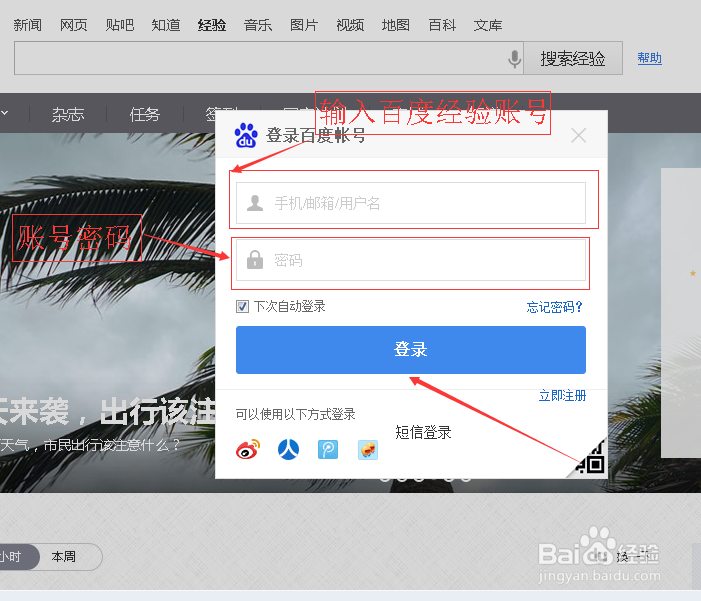The width and height of the screenshot is (701, 601).
Task: Click the blue 登录 button
Action: [411, 350]
